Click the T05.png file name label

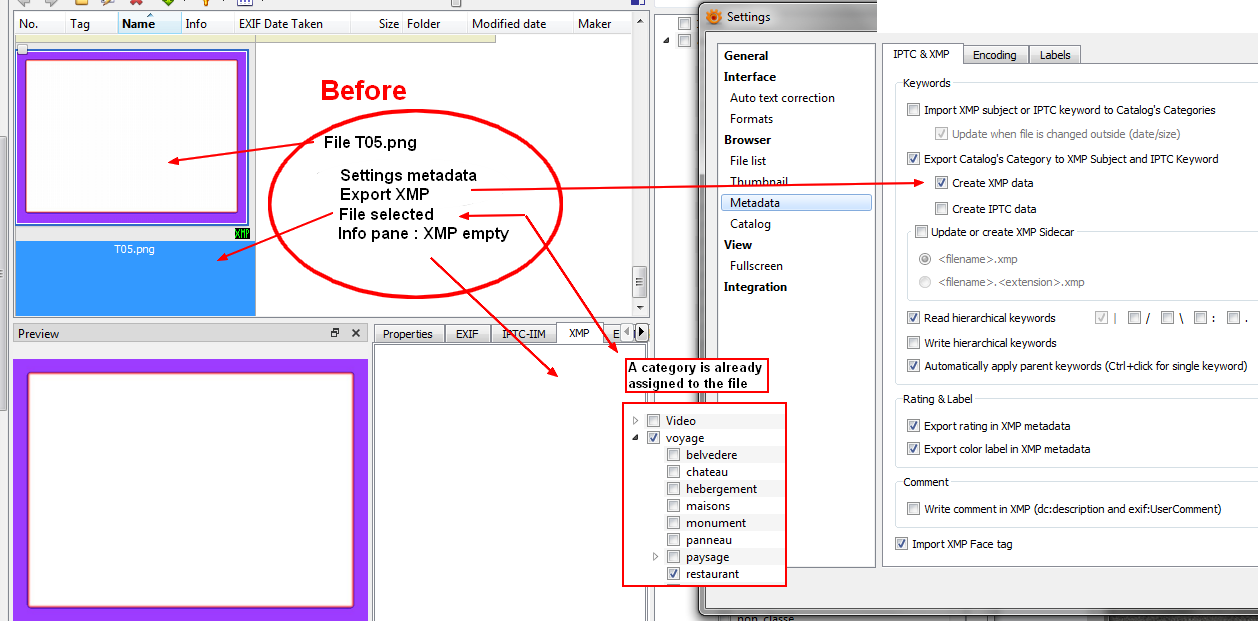(134, 249)
